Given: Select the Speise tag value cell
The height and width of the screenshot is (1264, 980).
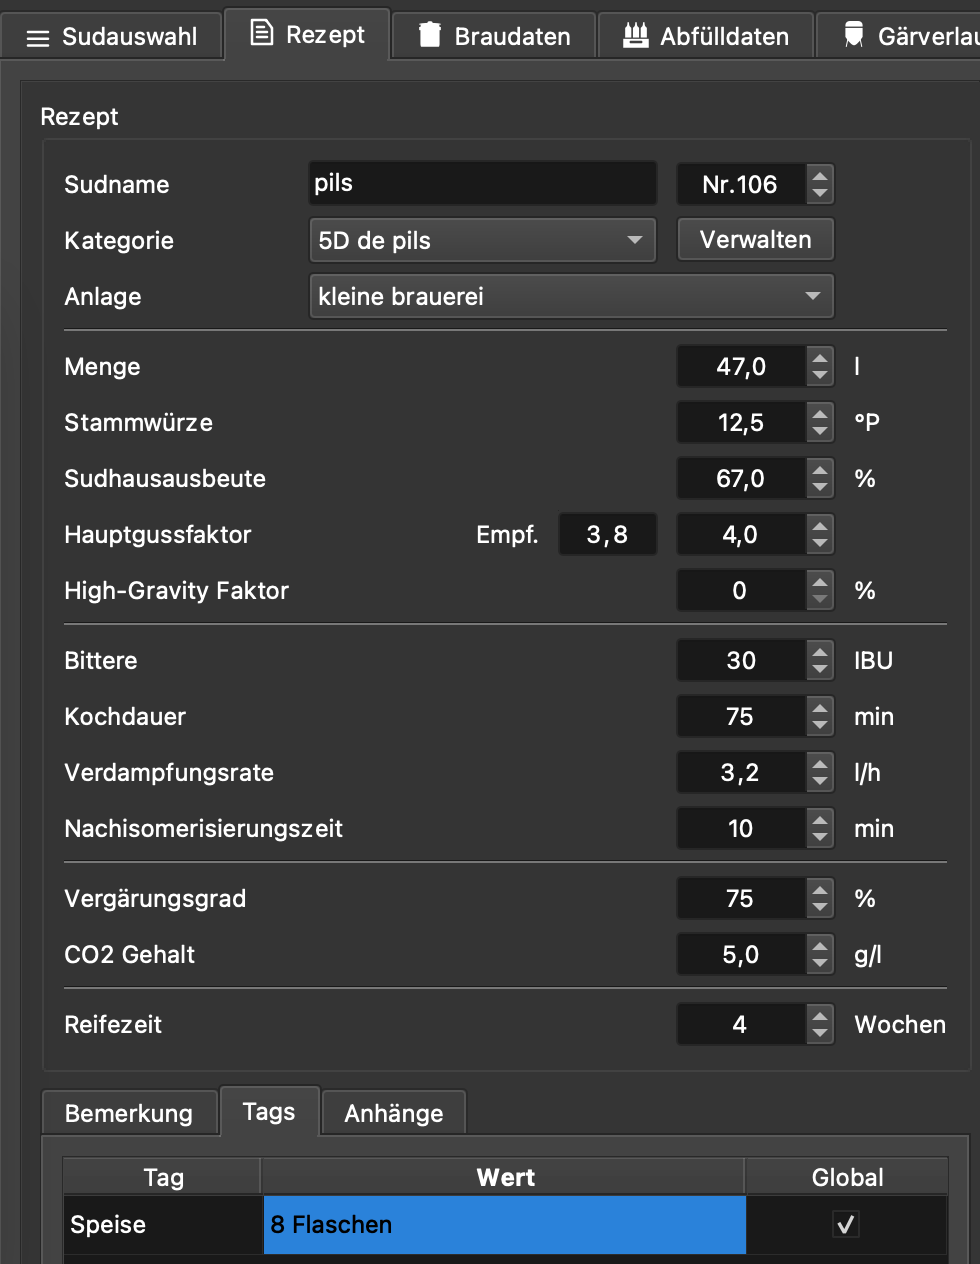Looking at the screenshot, I should 504,1224.
